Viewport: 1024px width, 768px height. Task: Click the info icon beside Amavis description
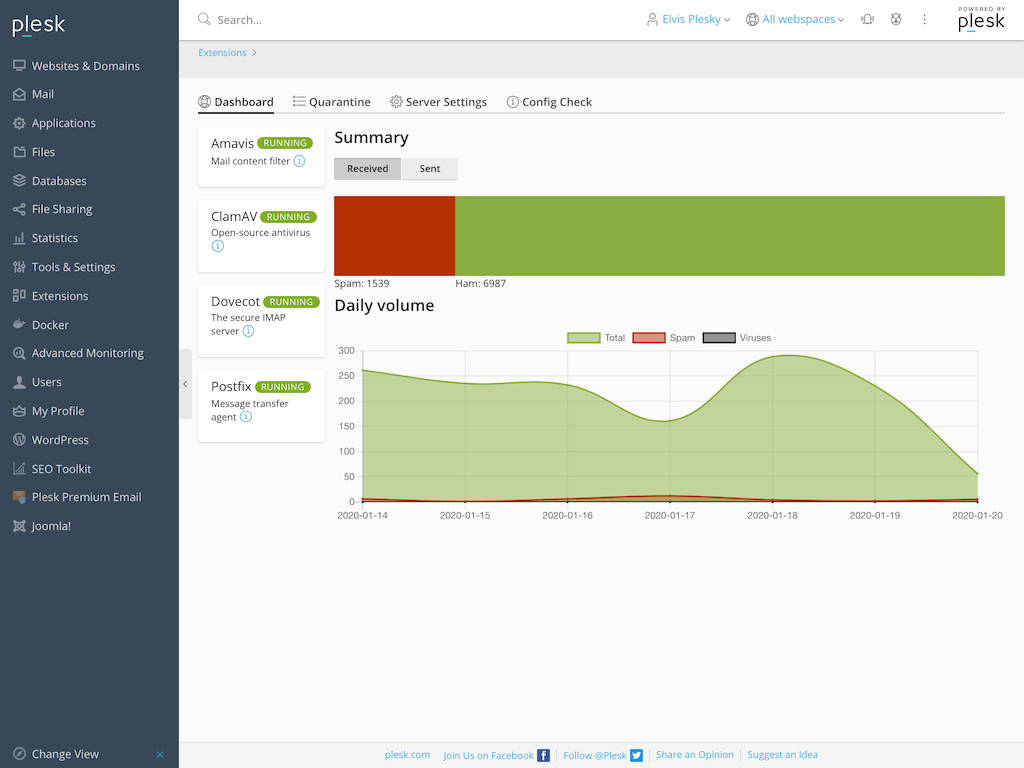click(x=299, y=161)
